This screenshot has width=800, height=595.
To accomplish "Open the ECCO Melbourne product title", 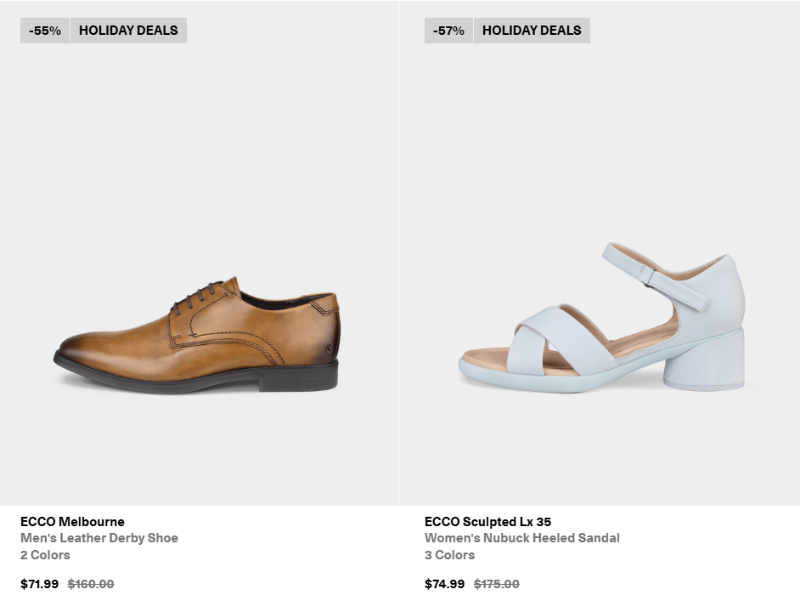I will pos(72,522).
